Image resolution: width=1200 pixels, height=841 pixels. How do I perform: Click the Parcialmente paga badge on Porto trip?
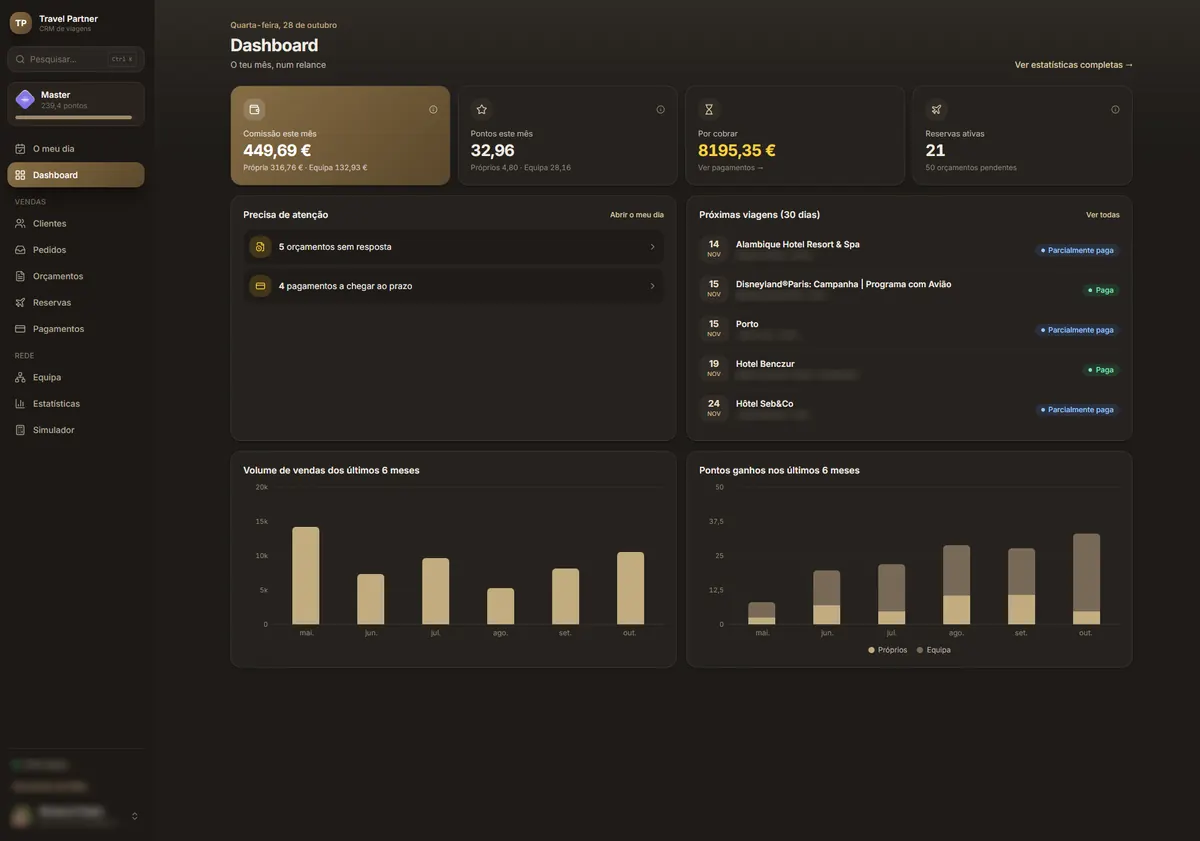[x=1077, y=330]
